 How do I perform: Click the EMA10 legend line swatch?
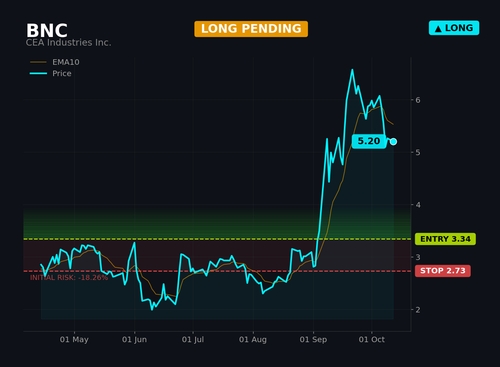click(38, 62)
